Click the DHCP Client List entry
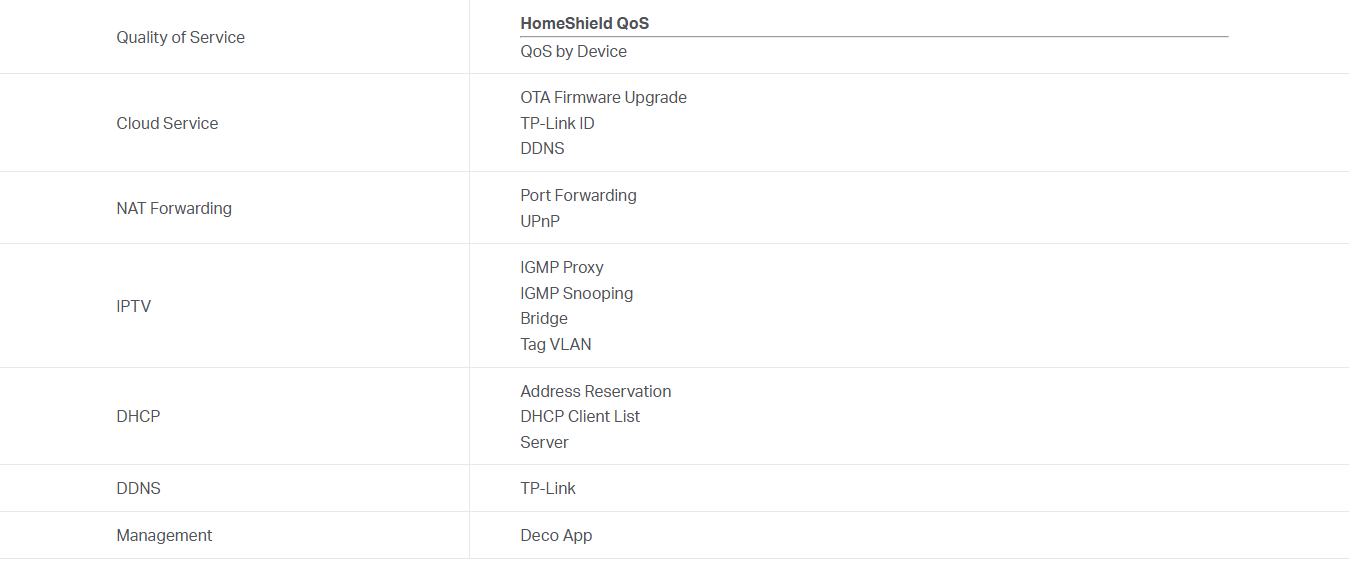The image size is (1352, 563). [580, 416]
